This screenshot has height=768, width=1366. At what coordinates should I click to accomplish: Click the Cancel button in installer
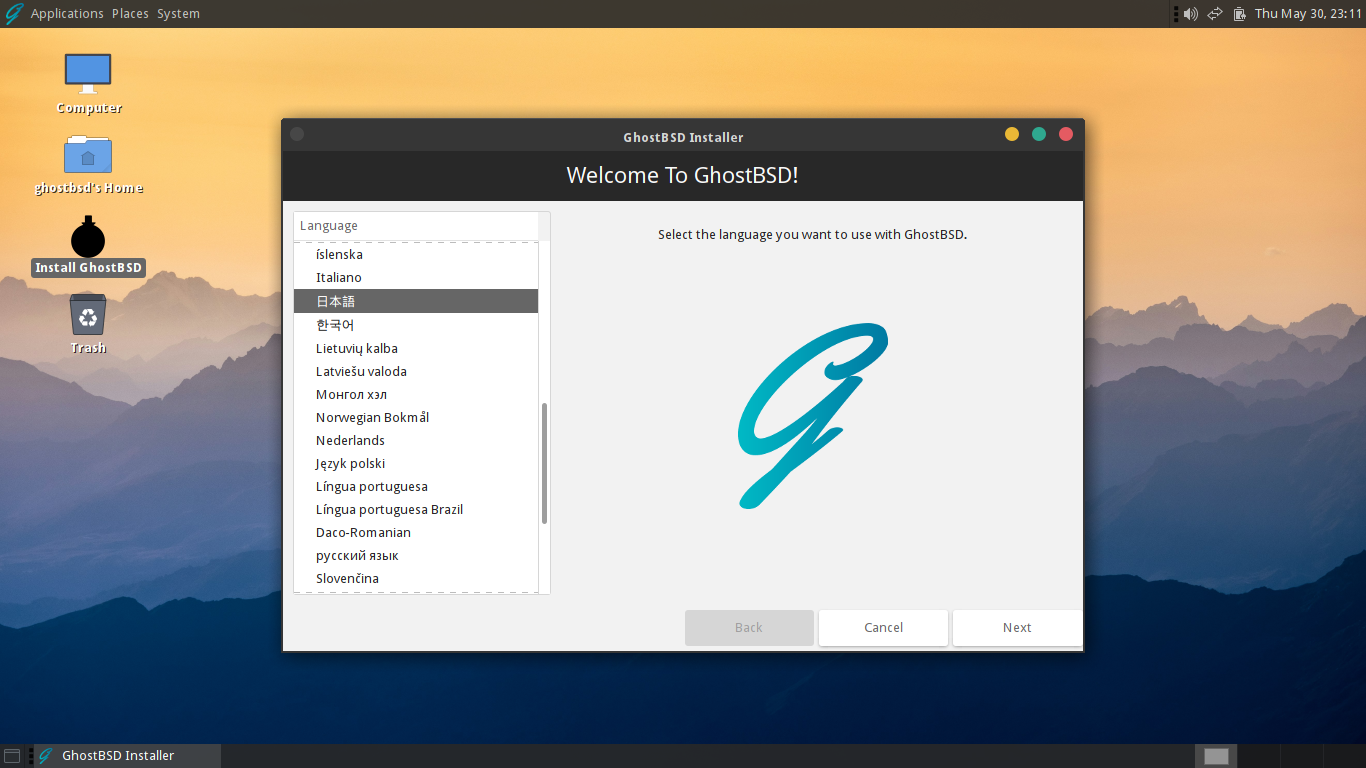tap(883, 628)
